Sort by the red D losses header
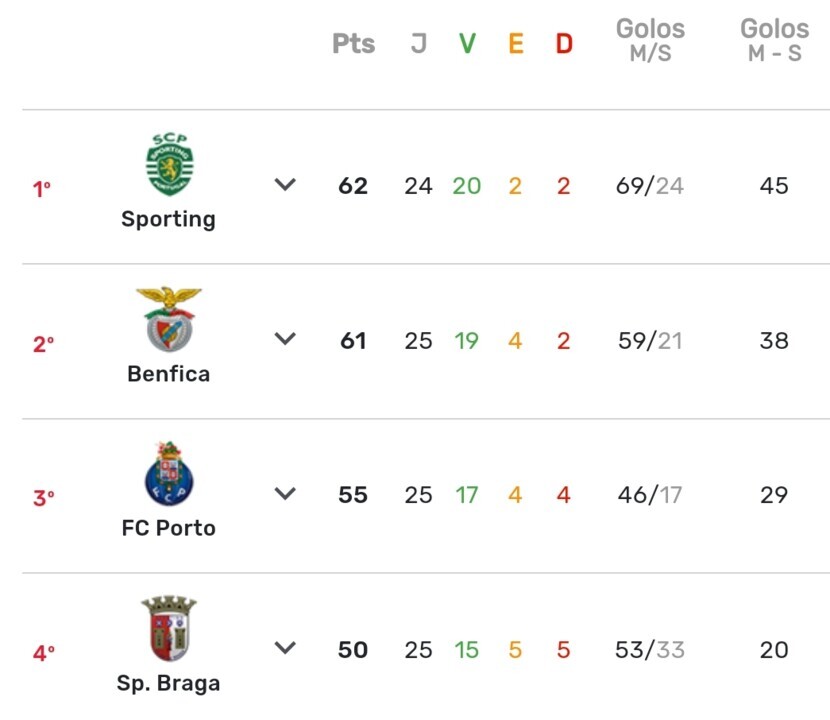Image resolution: width=830 pixels, height=720 pixels. click(564, 44)
